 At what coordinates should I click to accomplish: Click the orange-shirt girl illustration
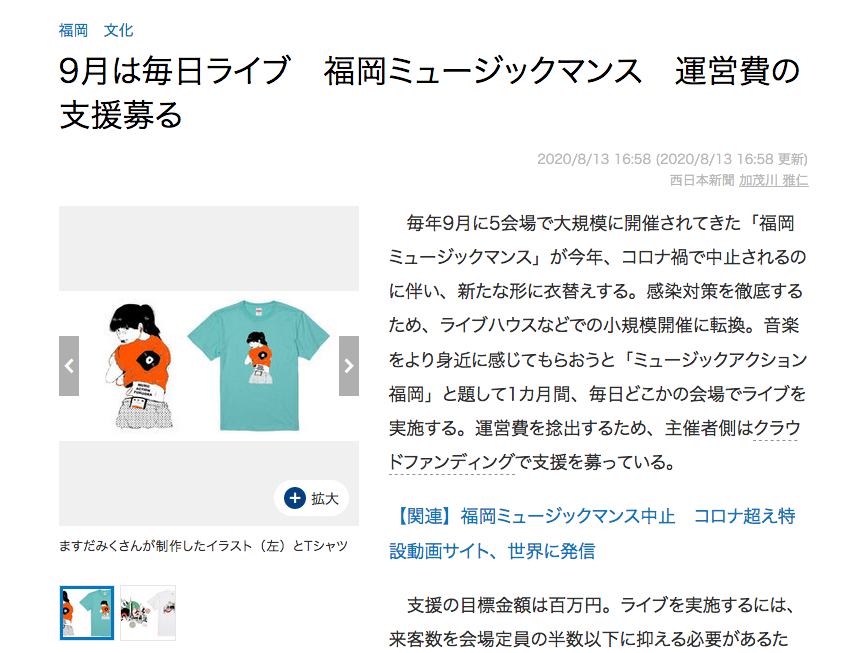(141, 366)
